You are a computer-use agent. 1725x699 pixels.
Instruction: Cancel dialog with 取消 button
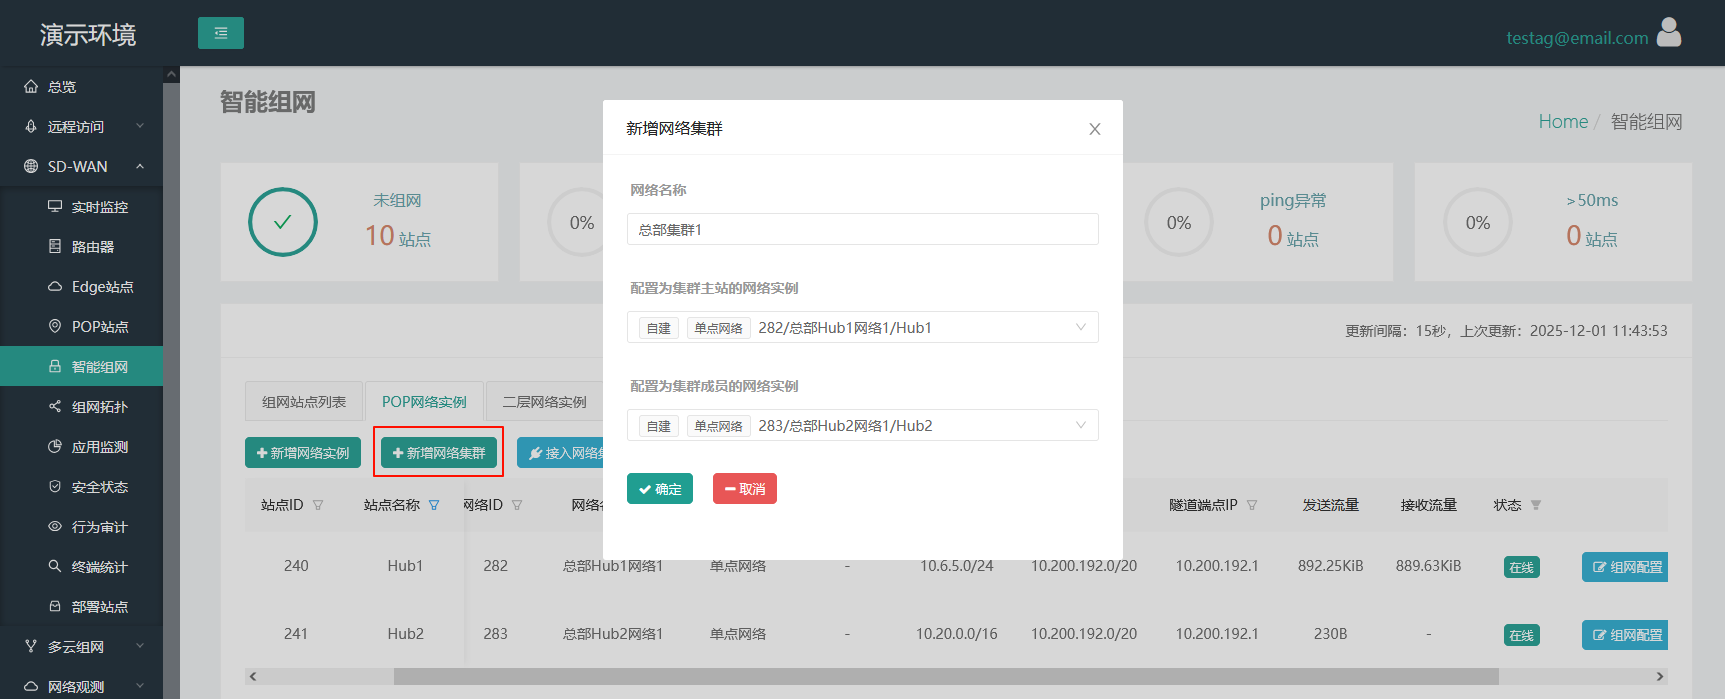[x=745, y=489]
